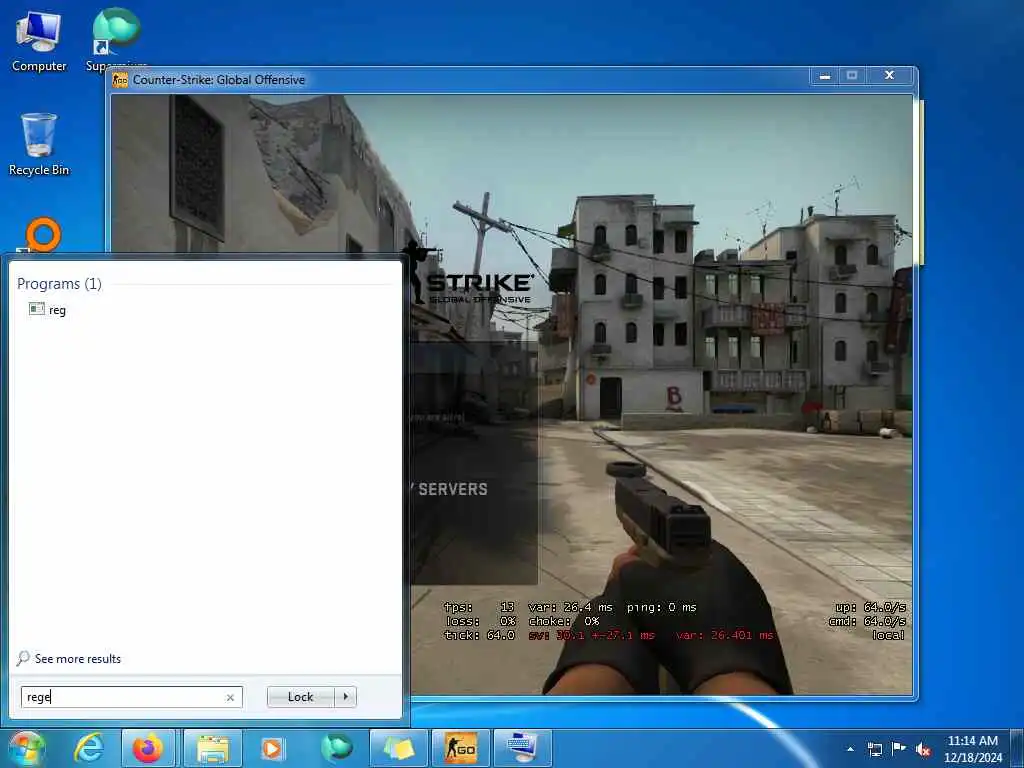1024x768 pixels.
Task: Click the teal speech-bubble app taskbar icon
Action: coord(336,748)
